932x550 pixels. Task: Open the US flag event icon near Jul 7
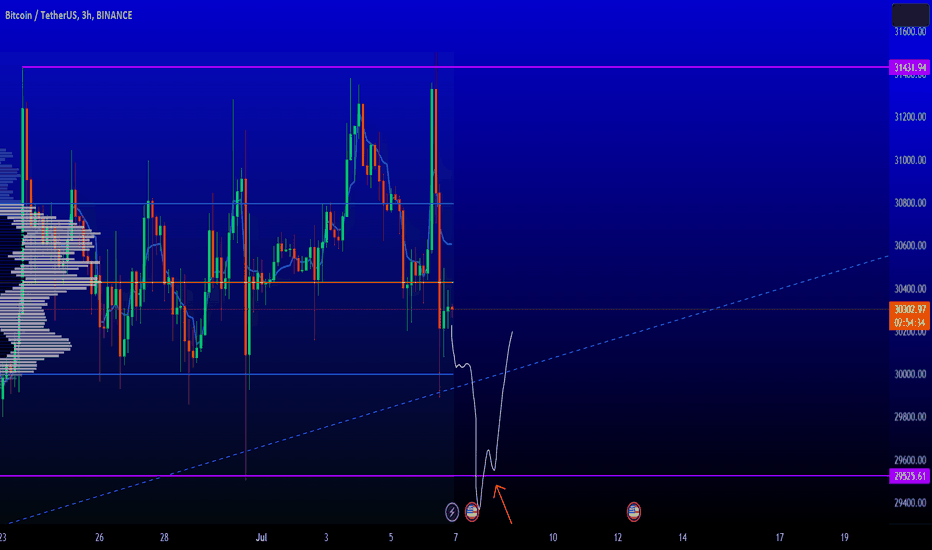click(x=472, y=511)
